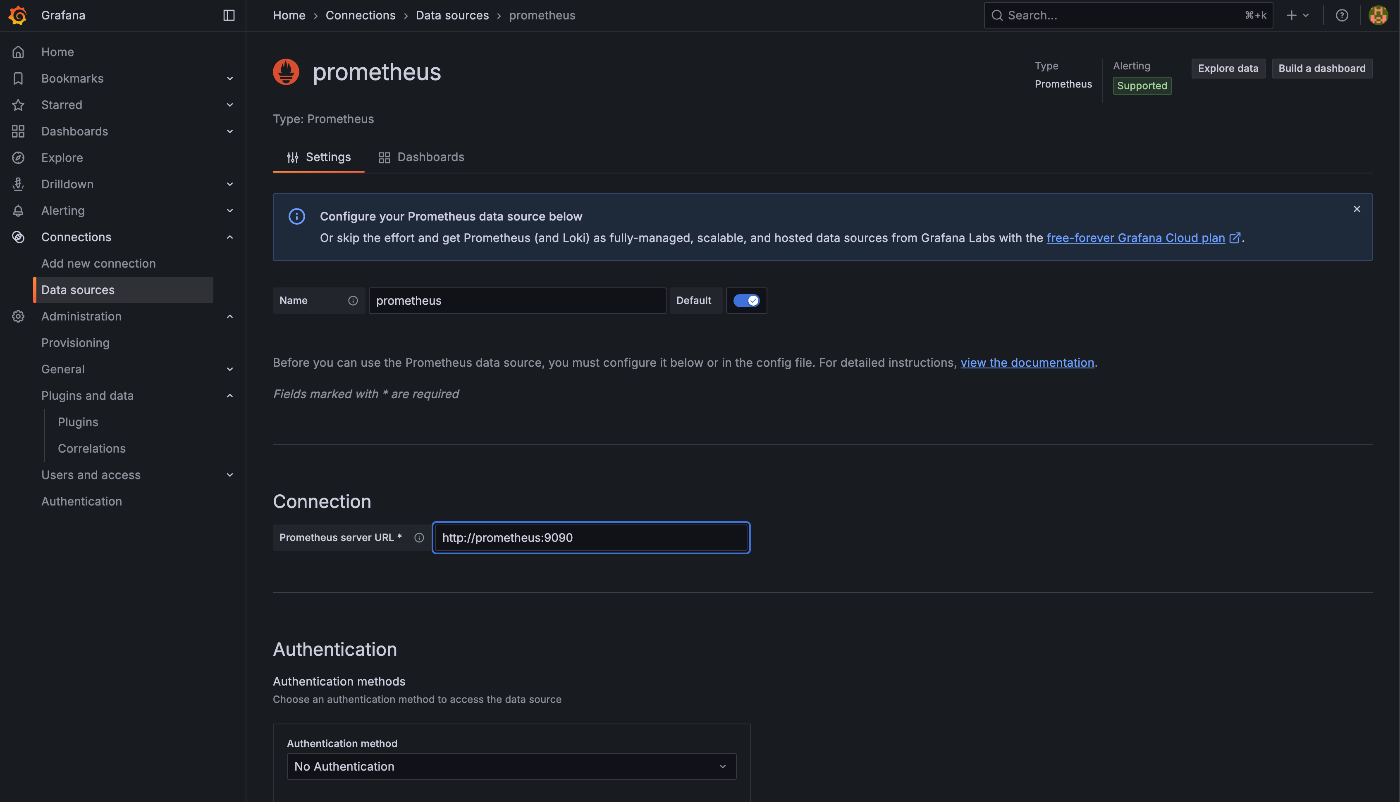1400x802 pixels.
Task: Switch to the Settings tab
Action: pos(318,157)
